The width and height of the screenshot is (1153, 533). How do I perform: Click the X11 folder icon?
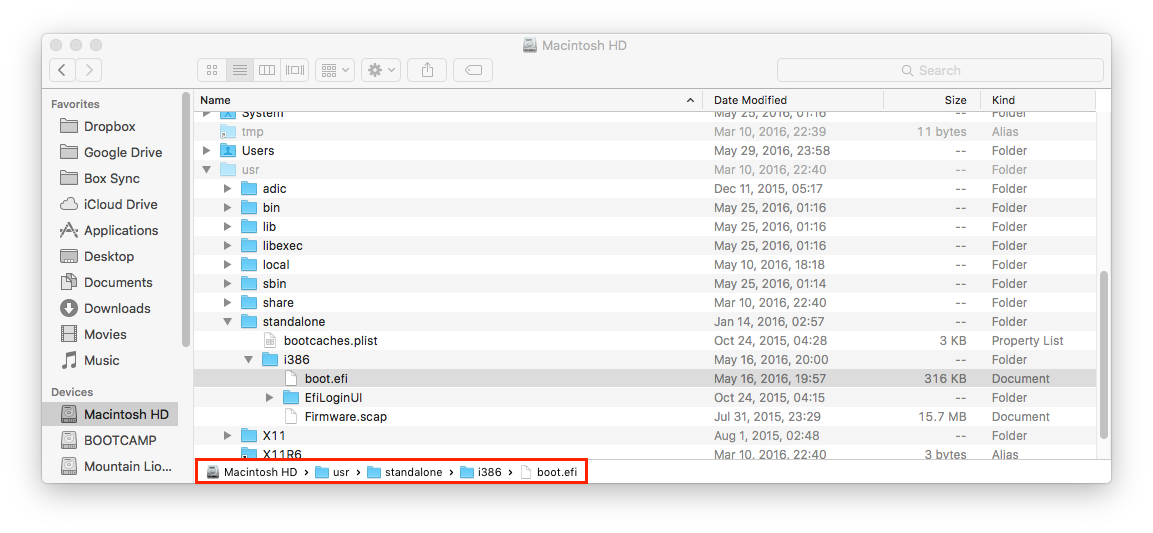(249, 436)
